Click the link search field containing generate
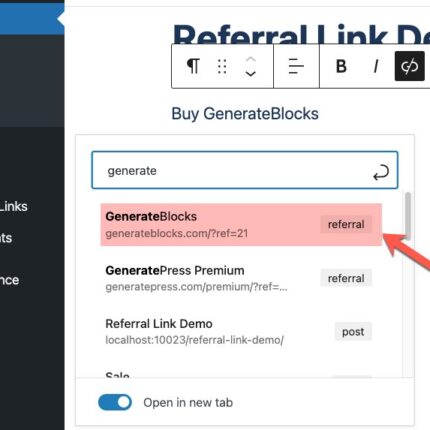This screenshot has height=430, width=430. (245, 170)
